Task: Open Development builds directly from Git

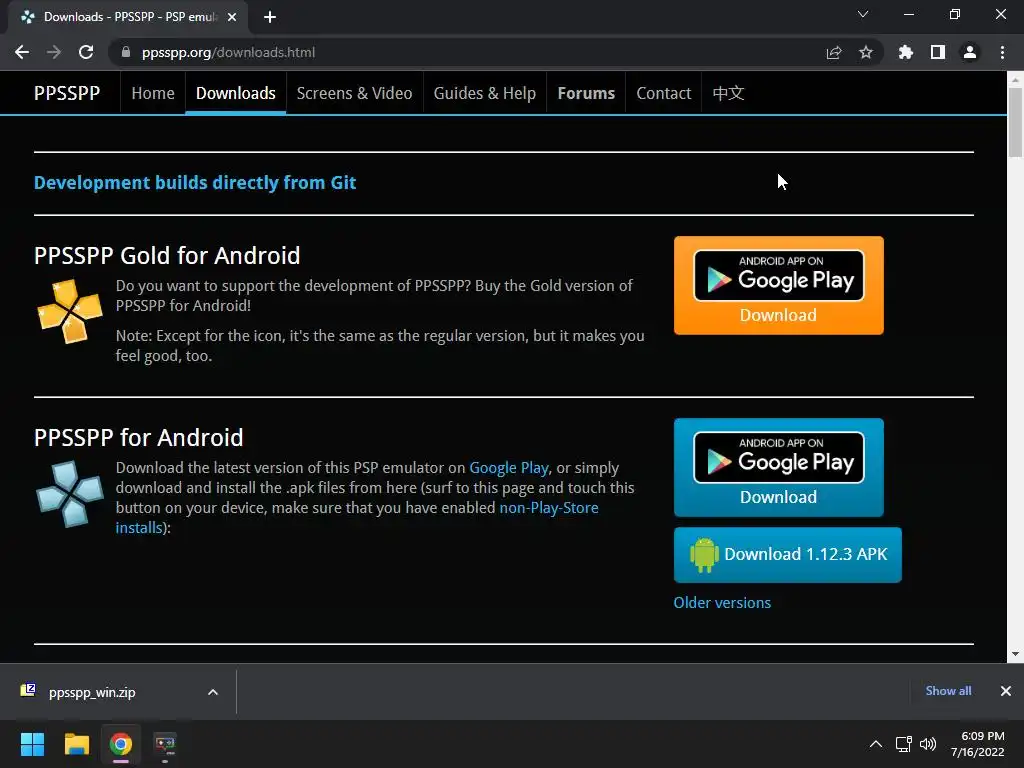Action: click(x=195, y=183)
